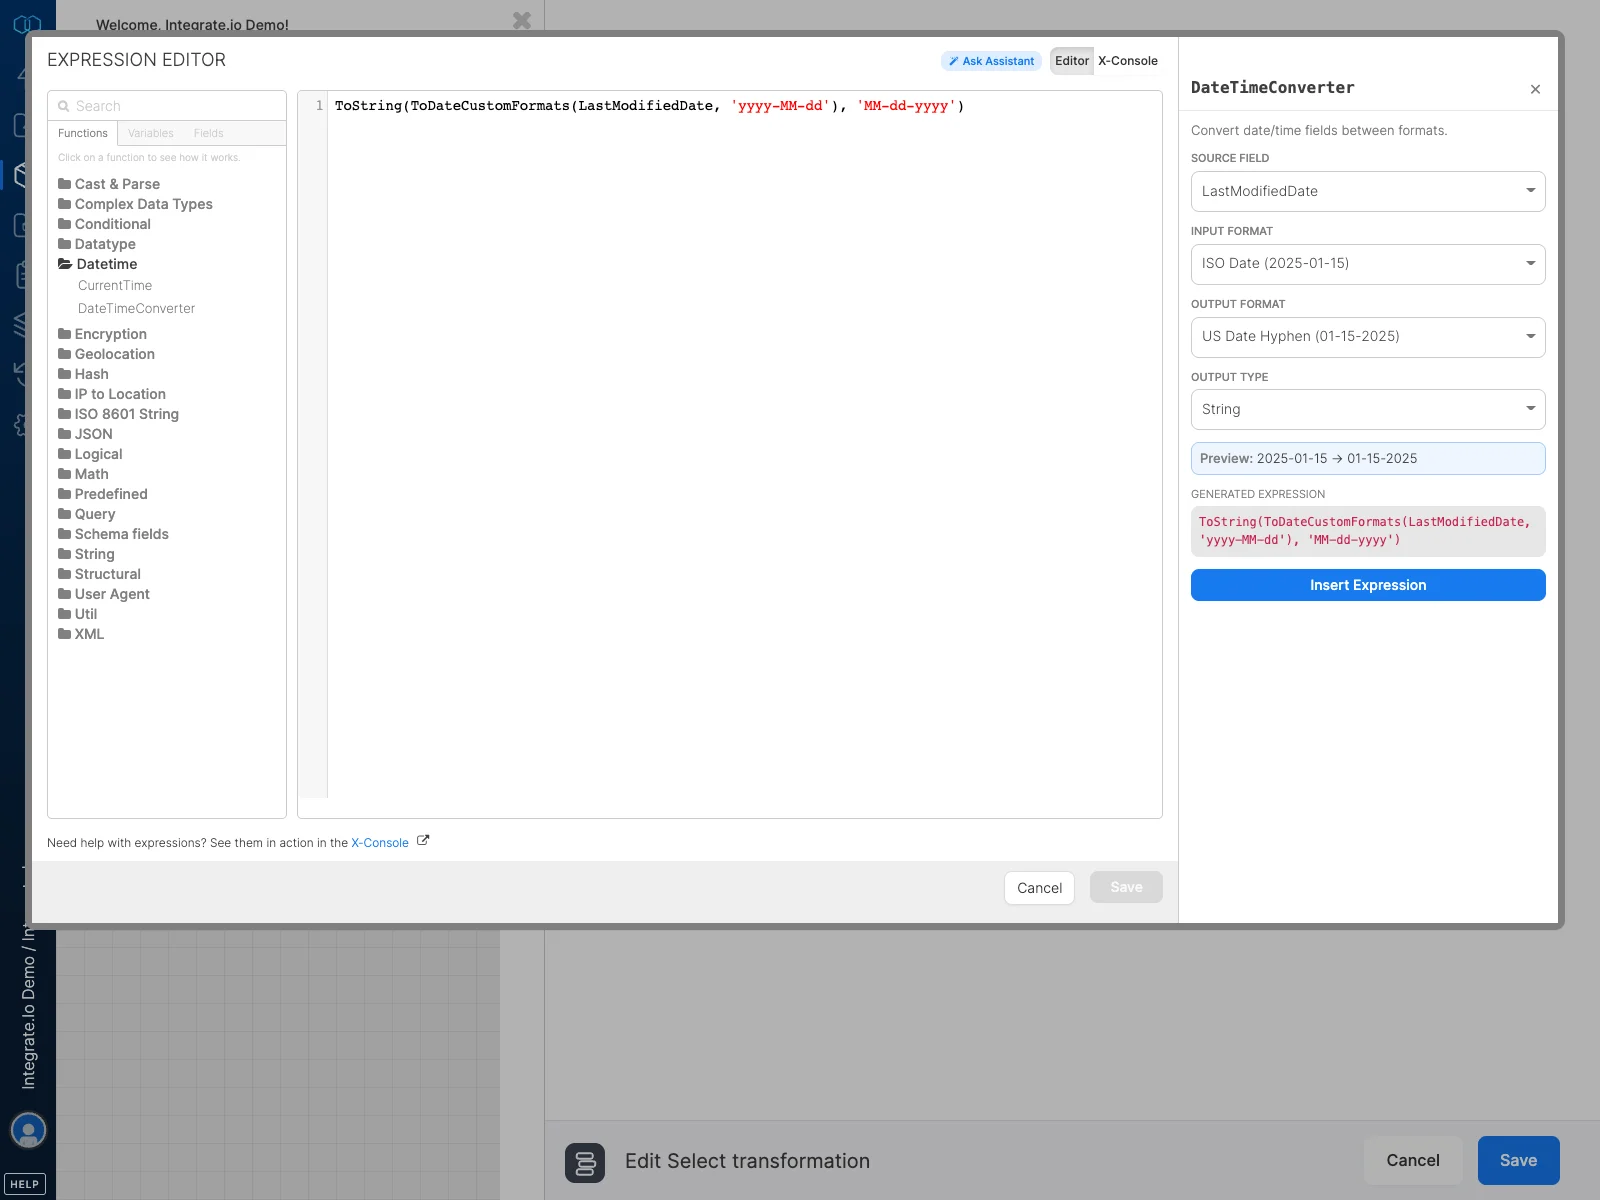Open the Input Format dropdown
This screenshot has height=1200, width=1600.
(1368, 264)
